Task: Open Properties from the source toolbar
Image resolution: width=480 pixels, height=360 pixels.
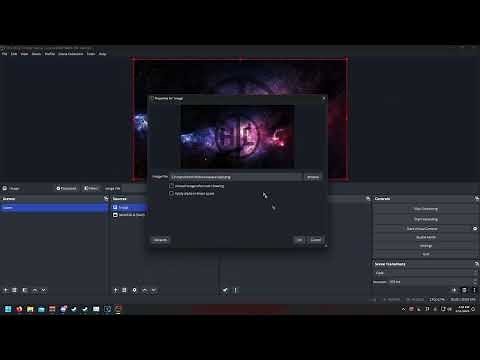Action: point(66,188)
